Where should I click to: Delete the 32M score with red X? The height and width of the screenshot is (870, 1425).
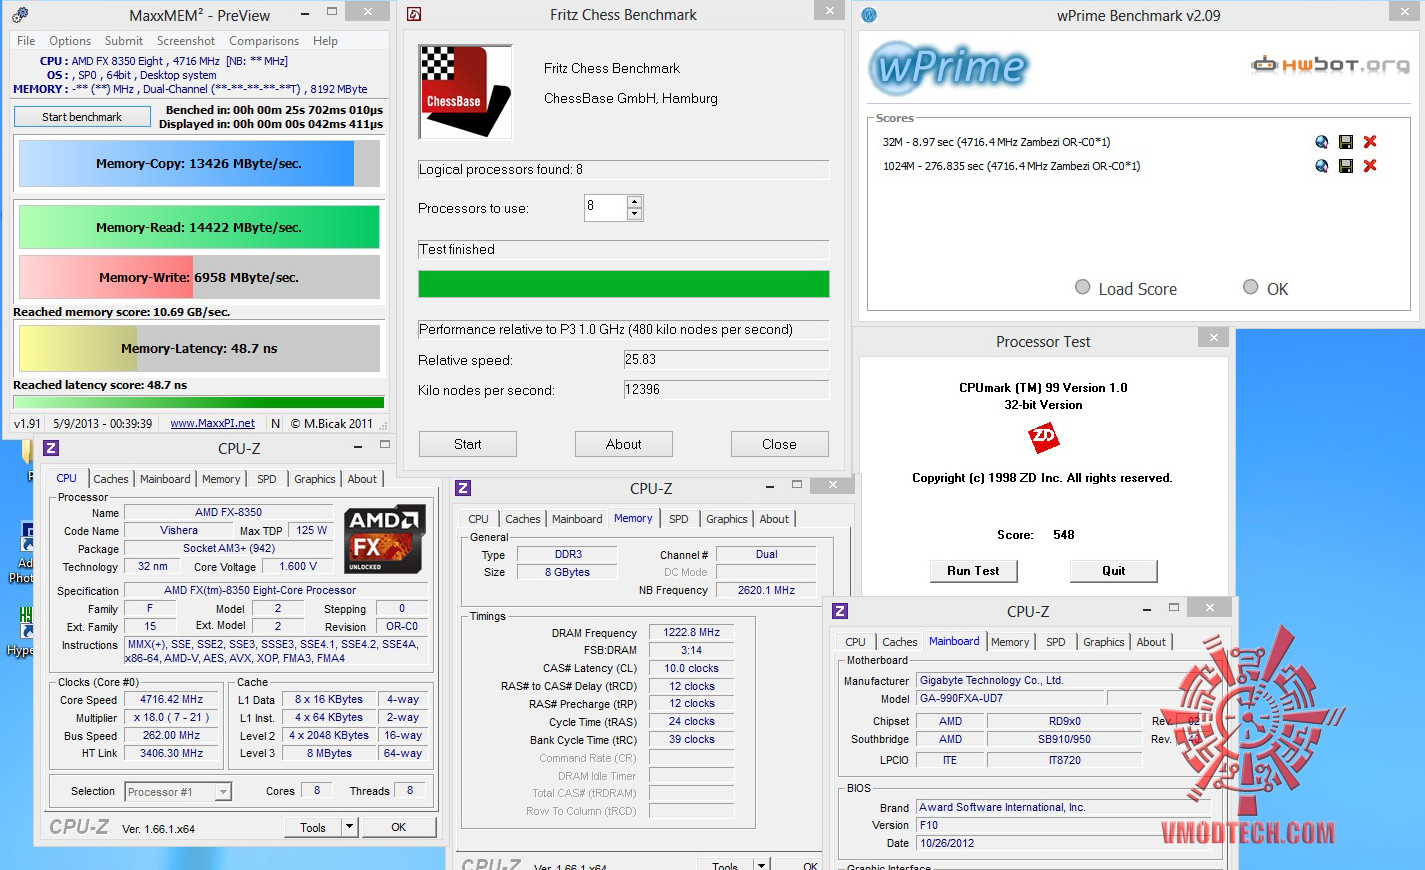(x=1370, y=142)
